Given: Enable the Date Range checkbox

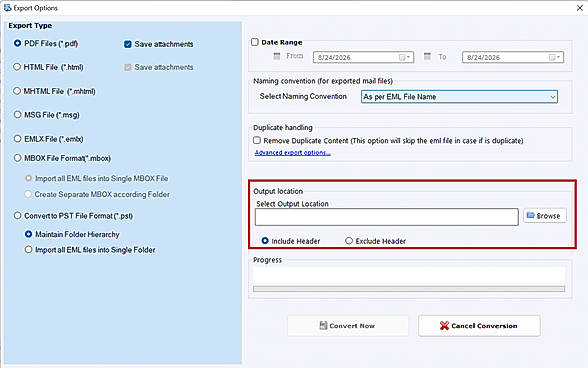Looking at the screenshot, I should click(255, 42).
